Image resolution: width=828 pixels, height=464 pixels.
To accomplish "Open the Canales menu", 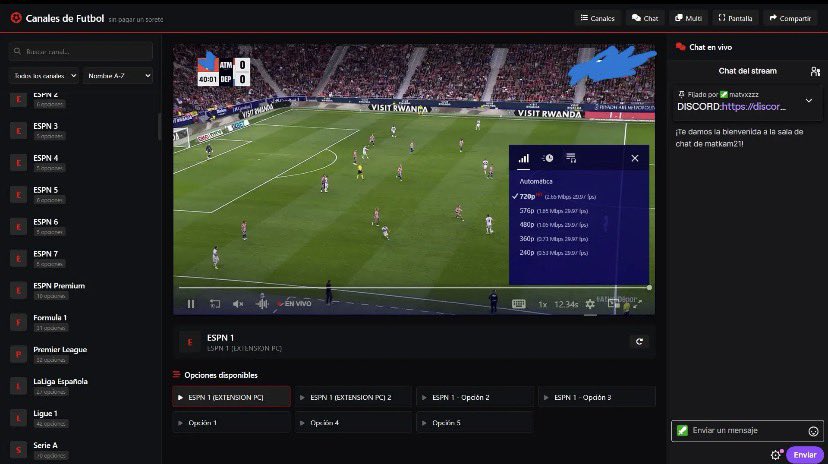I will coord(597,18).
